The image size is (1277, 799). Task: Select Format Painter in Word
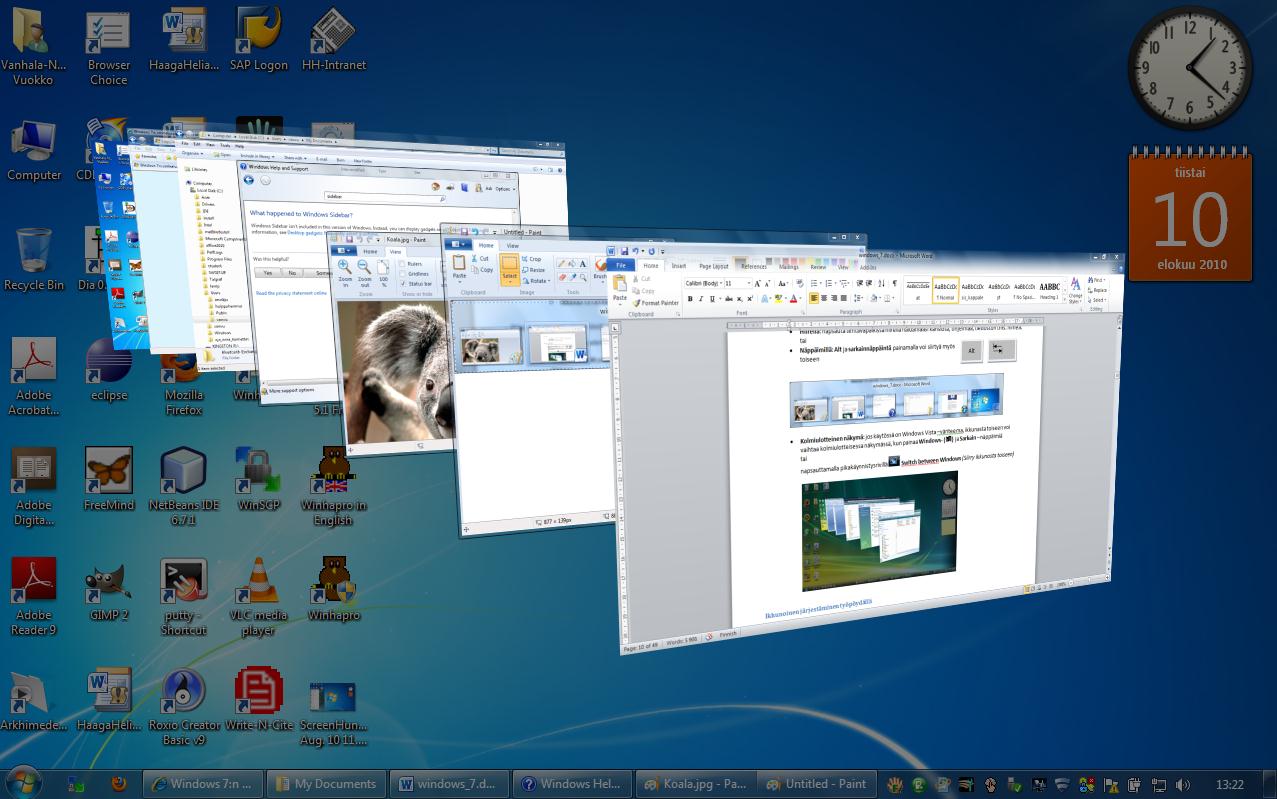pyautogui.click(x=656, y=303)
